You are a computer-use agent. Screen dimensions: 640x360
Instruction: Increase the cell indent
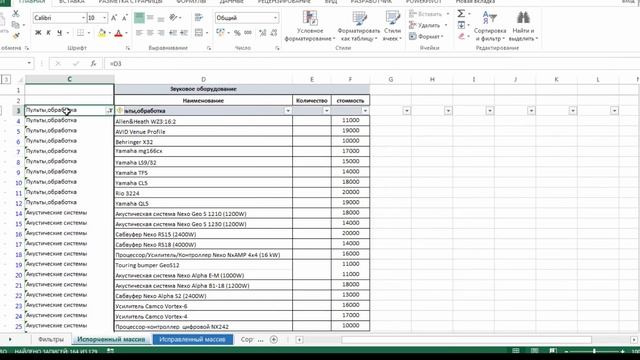pyautogui.click(x=184, y=33)
